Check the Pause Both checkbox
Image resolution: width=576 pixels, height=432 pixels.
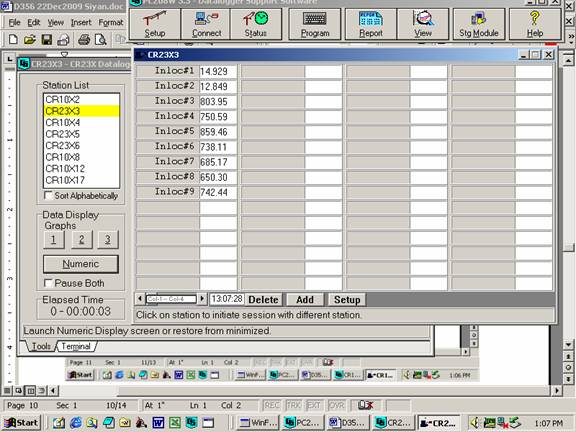[x=48, y=283]
